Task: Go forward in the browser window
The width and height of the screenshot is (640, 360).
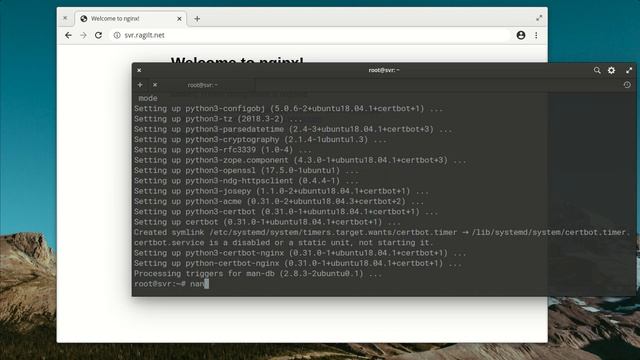Action: 83,36
